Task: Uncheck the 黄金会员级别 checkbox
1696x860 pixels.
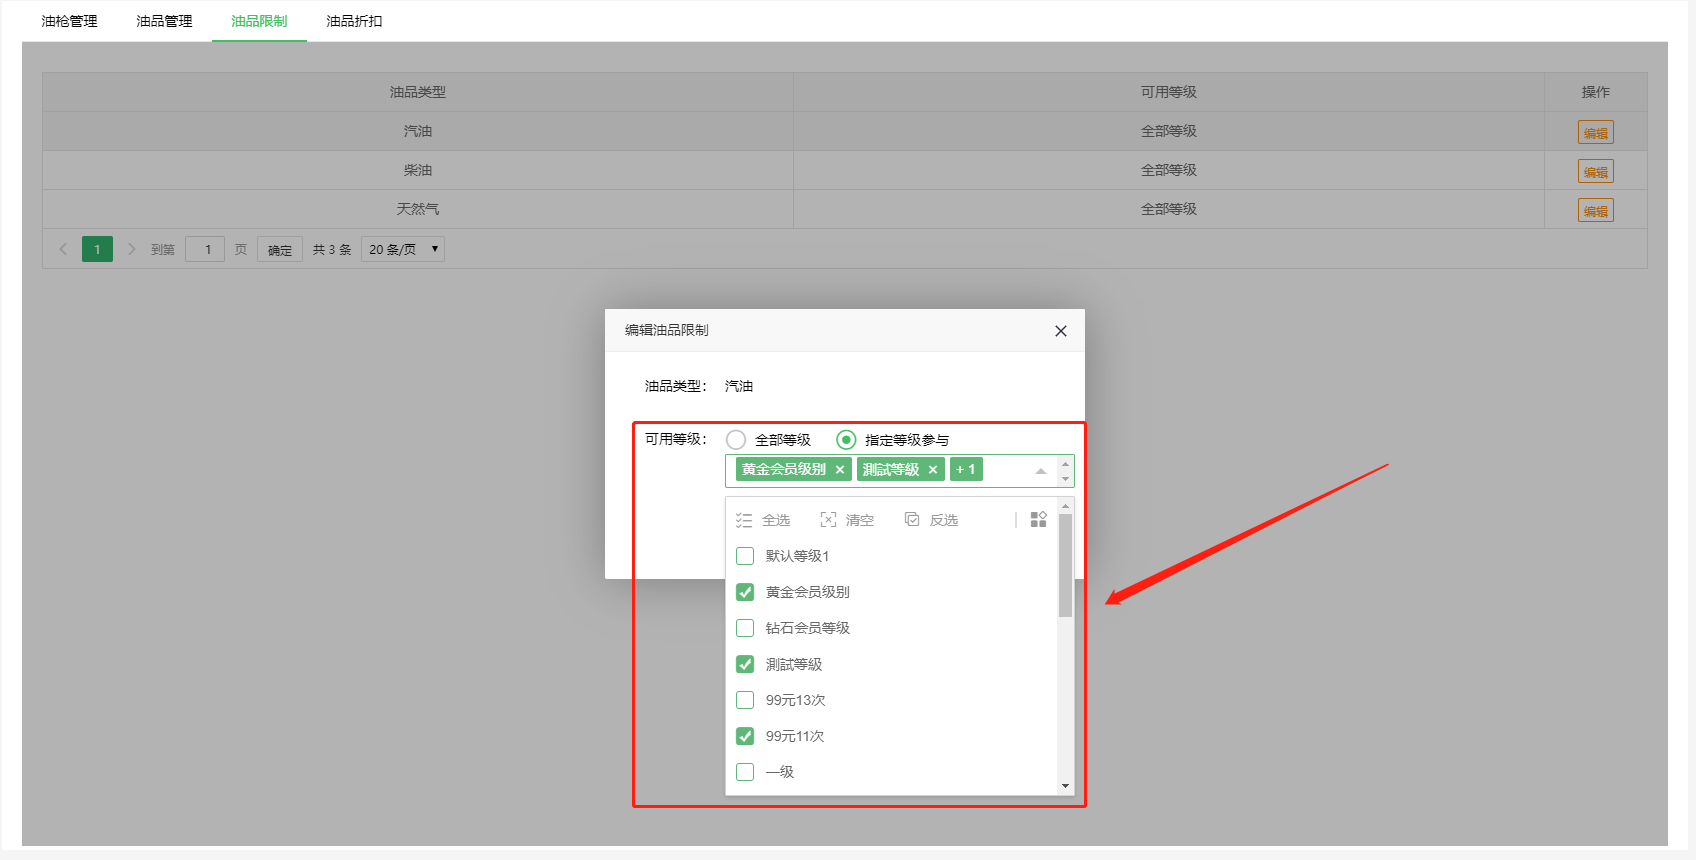Action: pos(745,592)
